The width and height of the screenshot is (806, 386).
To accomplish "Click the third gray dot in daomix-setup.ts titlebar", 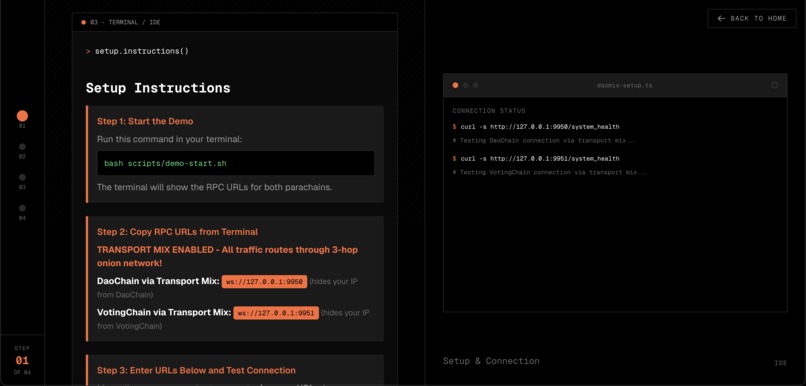I will pyautogui.click(x=475, y=85).
